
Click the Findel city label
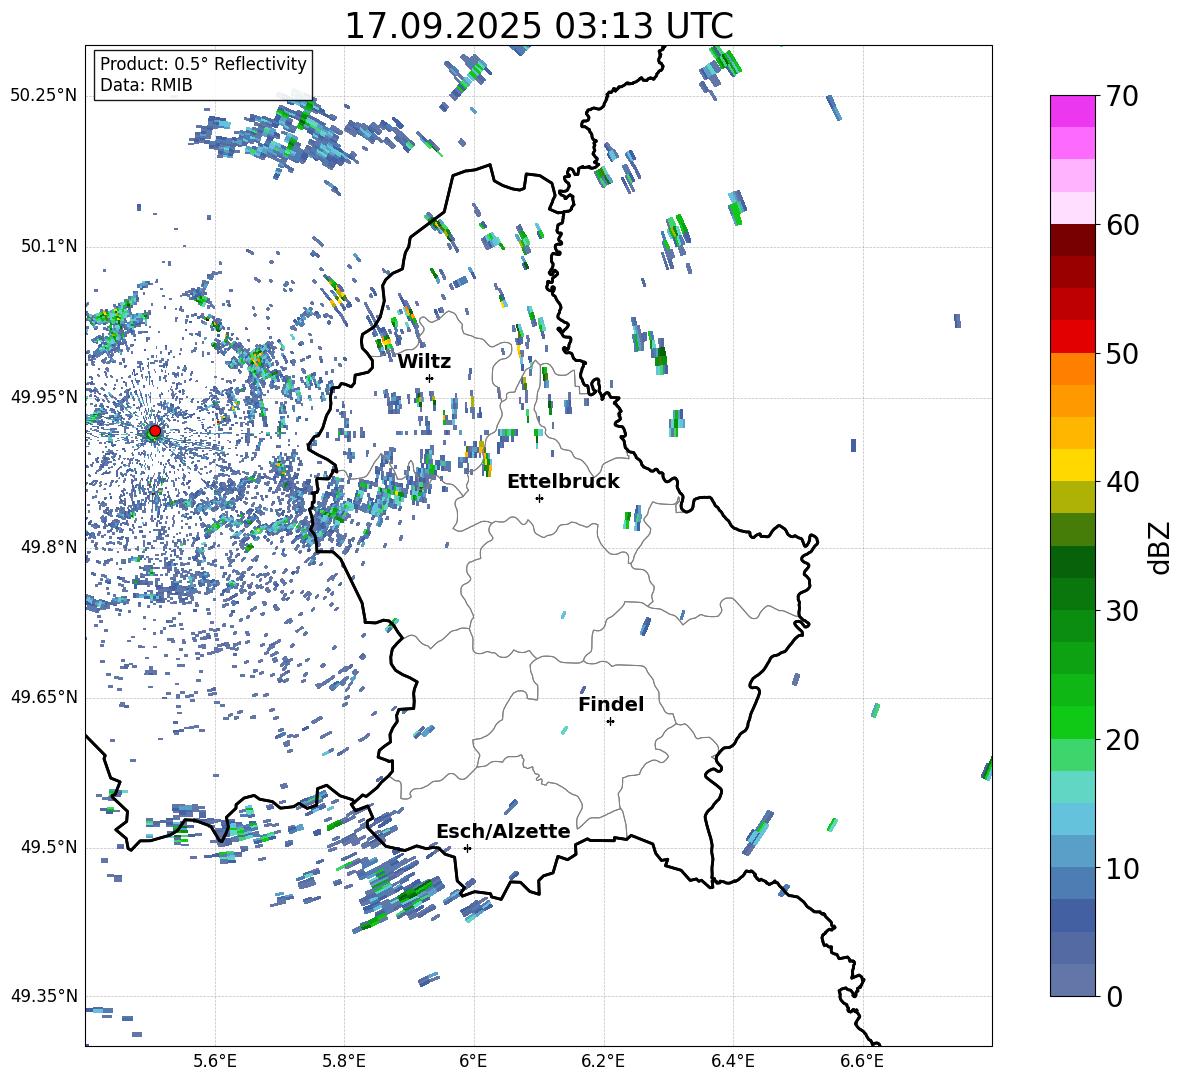point(611,704)
